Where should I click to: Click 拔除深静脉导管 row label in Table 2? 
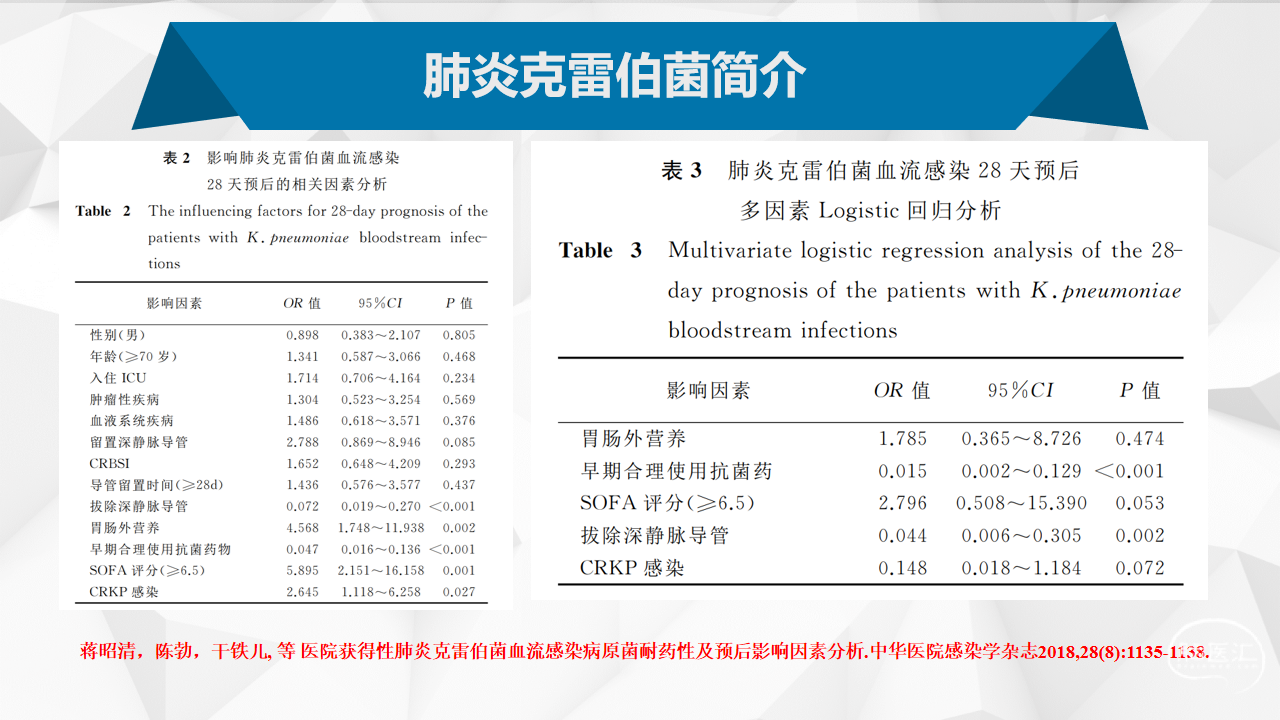click(139, 507)
